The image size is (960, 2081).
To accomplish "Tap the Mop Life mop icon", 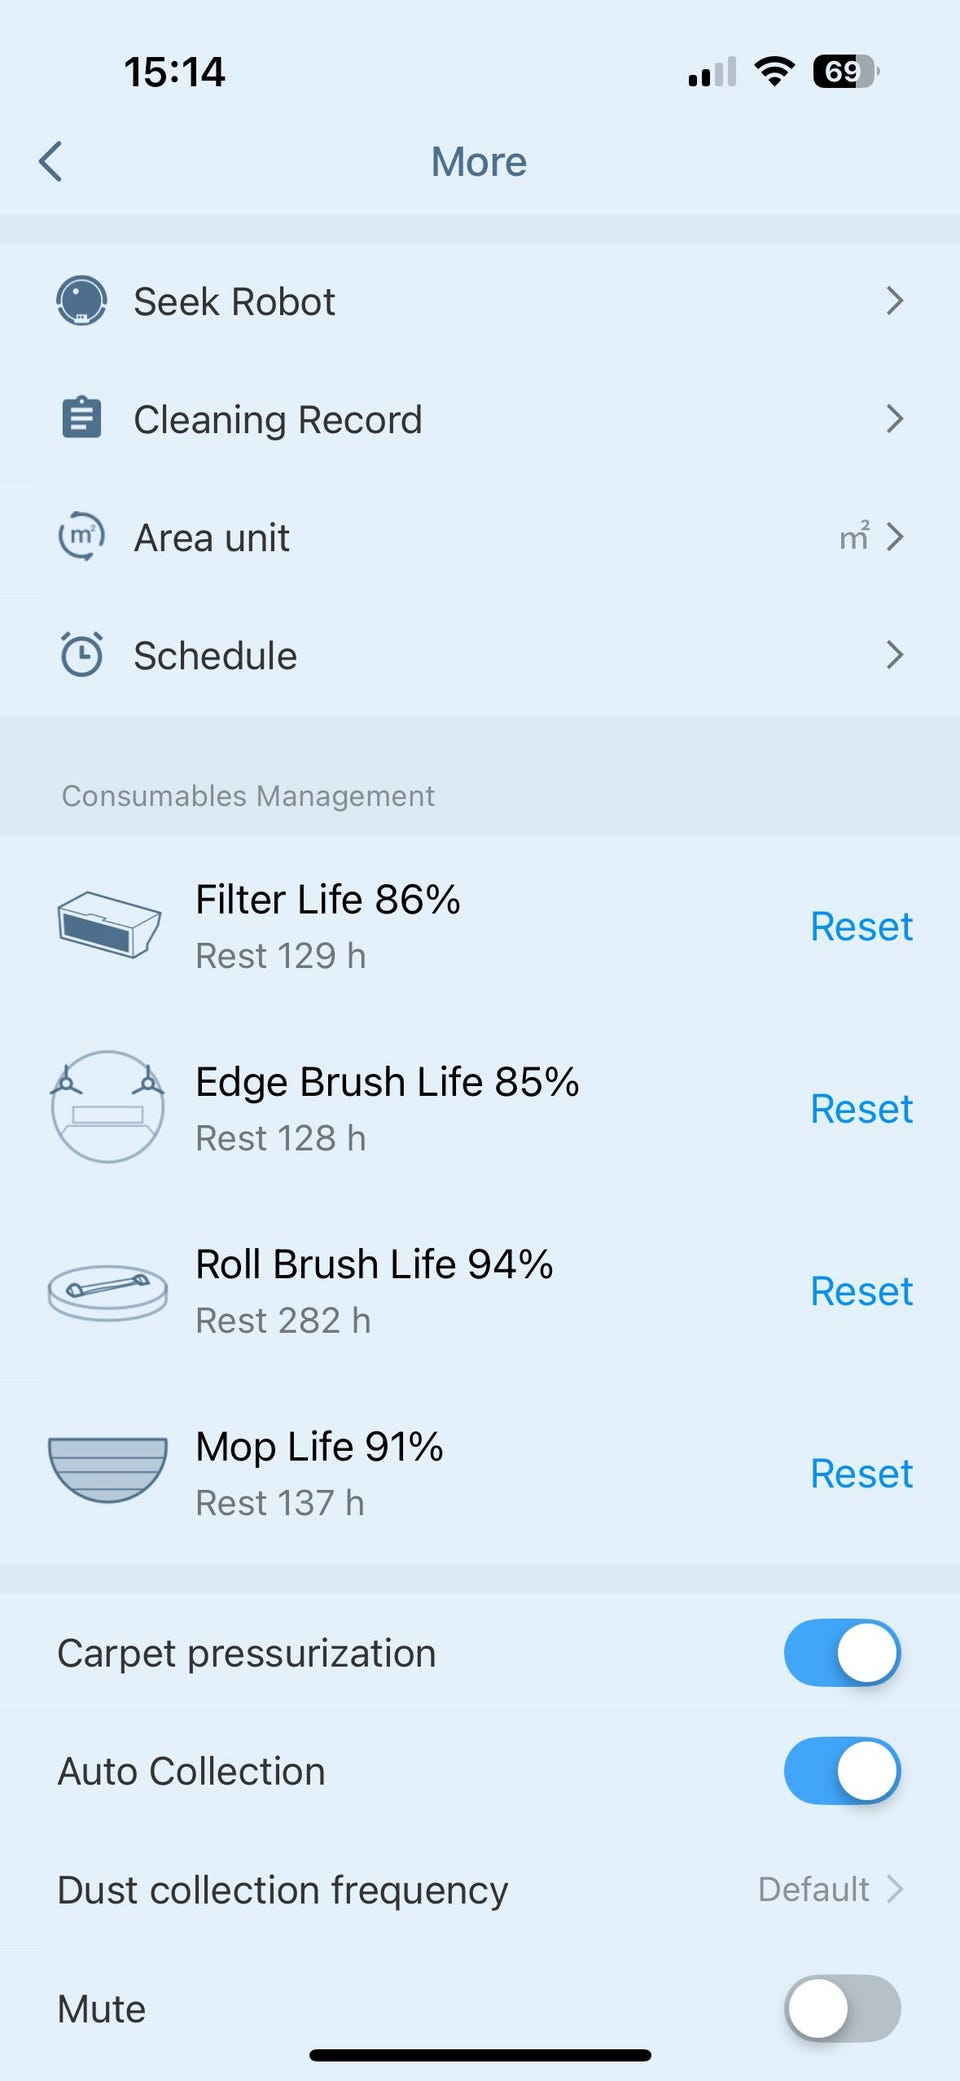I will 108,1470.
